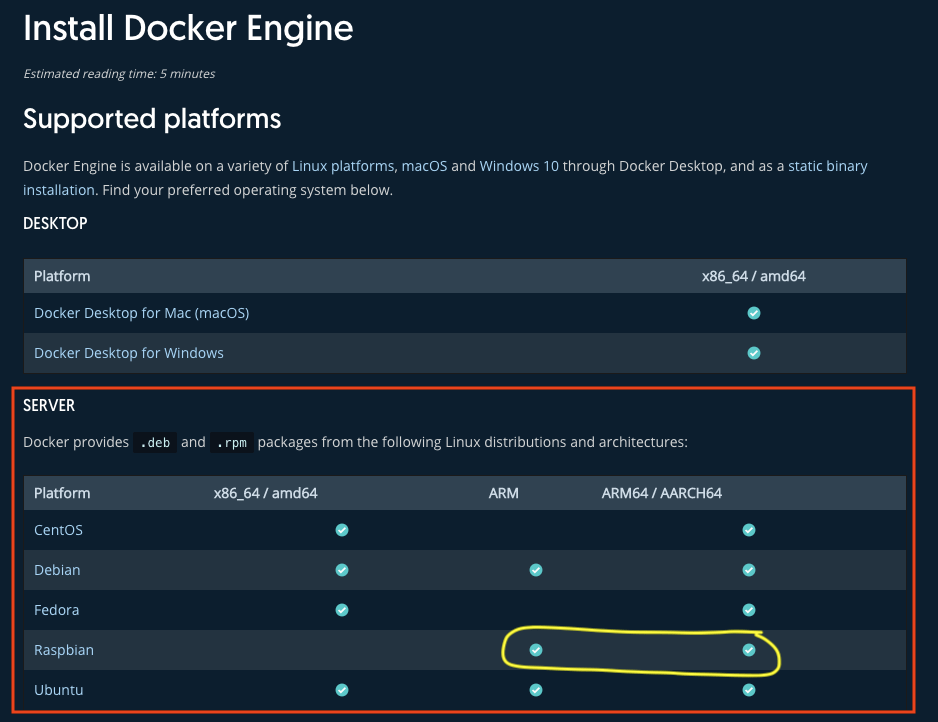The width and height of the screenshot is (938, 722).
Task: Open the CentOS platform link
Action: (x=58, y=530)
